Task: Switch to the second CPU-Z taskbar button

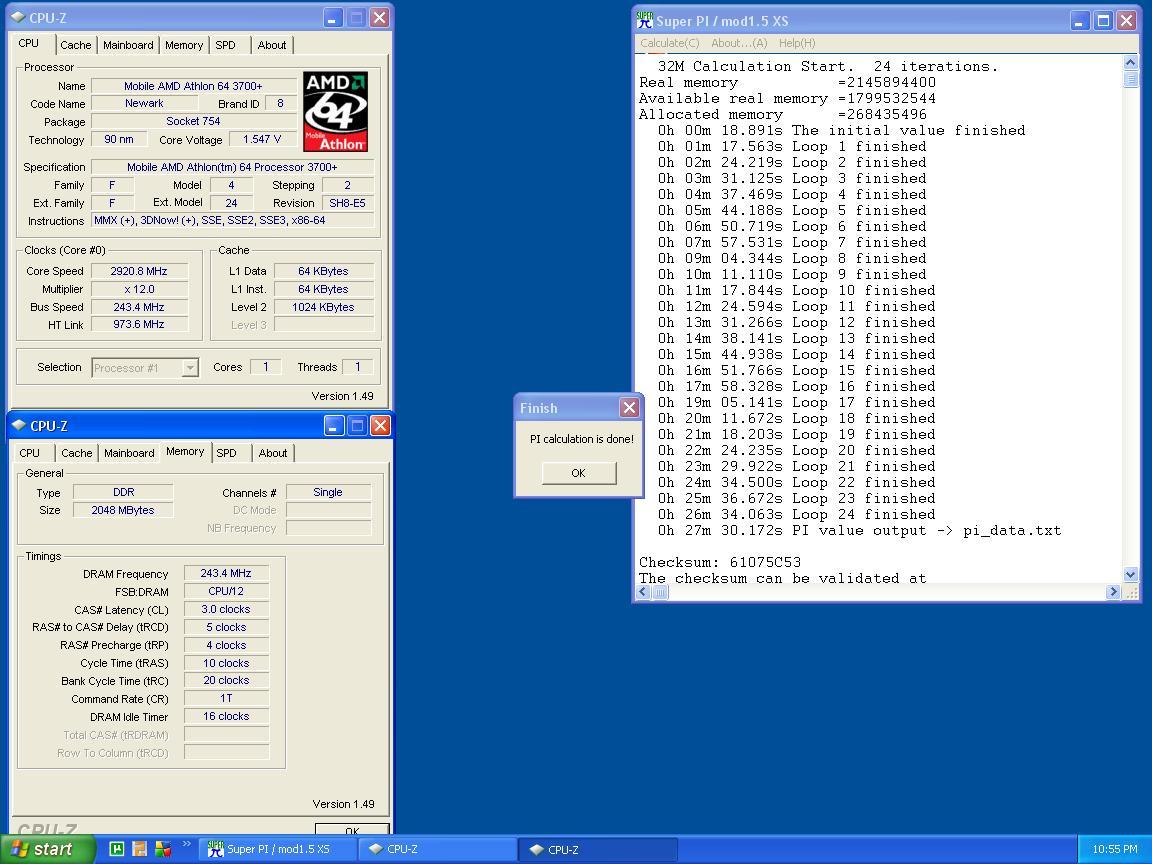Action: click(597, 849)
